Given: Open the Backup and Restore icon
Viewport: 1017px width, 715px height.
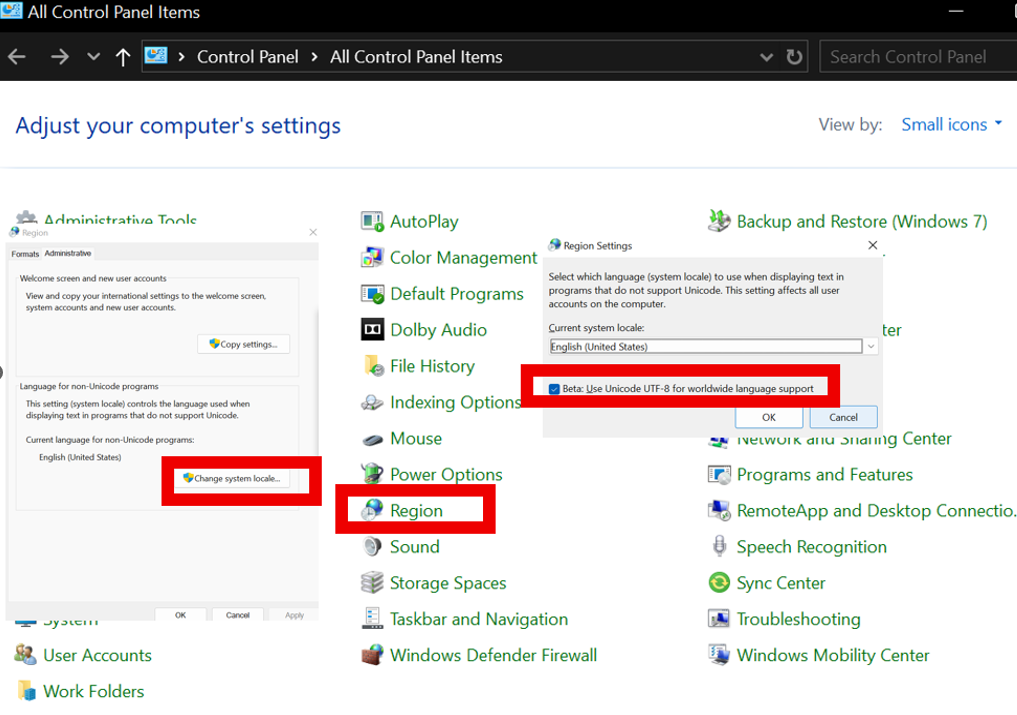Looking at the screenshot, I should pyautogui.click(x=719, y=221).
